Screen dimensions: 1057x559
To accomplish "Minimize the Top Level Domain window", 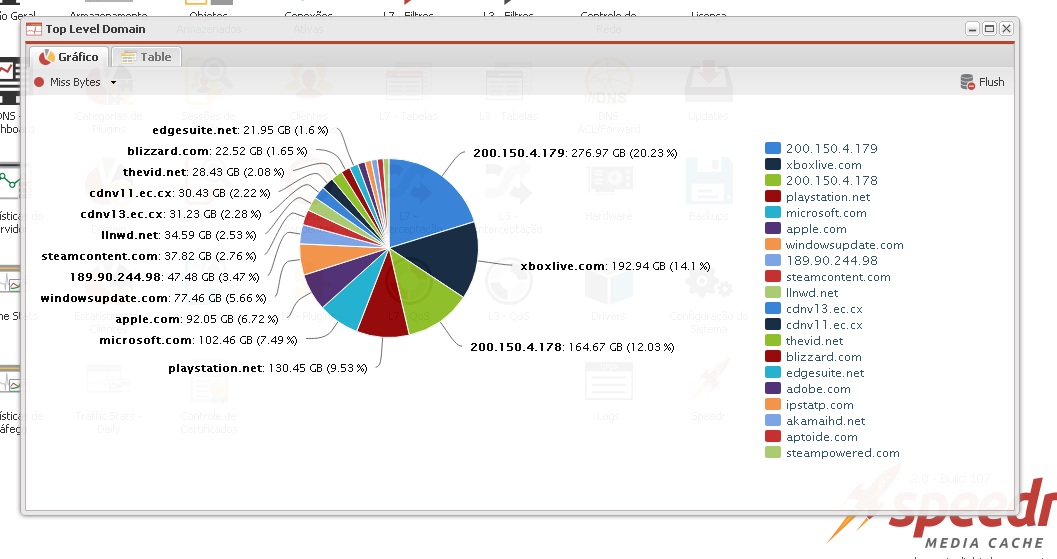I will click(x=972, y=29).
